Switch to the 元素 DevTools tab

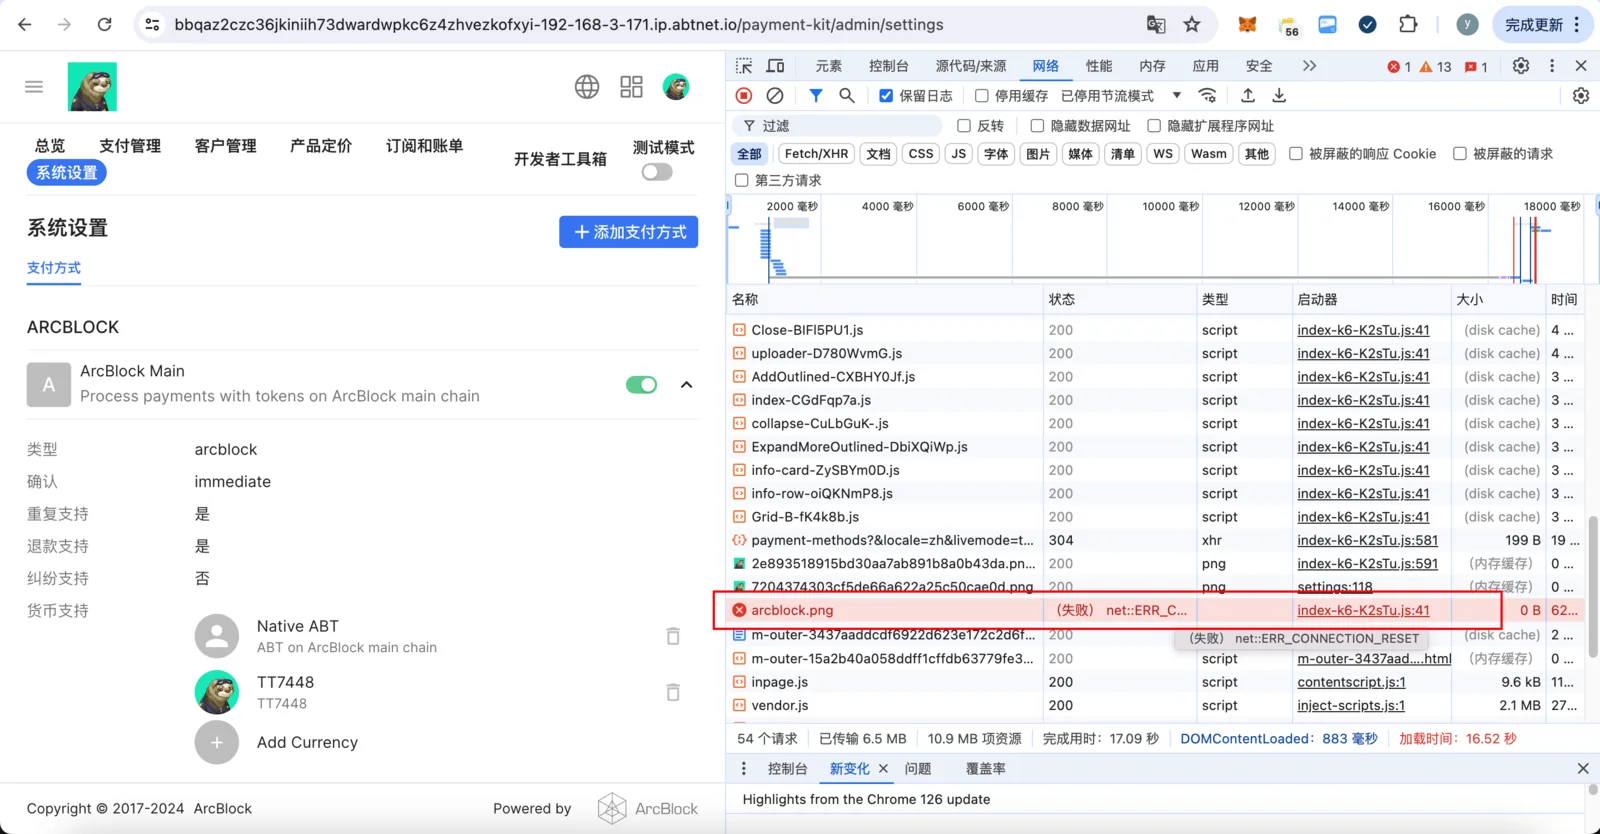tap(828, 66)
